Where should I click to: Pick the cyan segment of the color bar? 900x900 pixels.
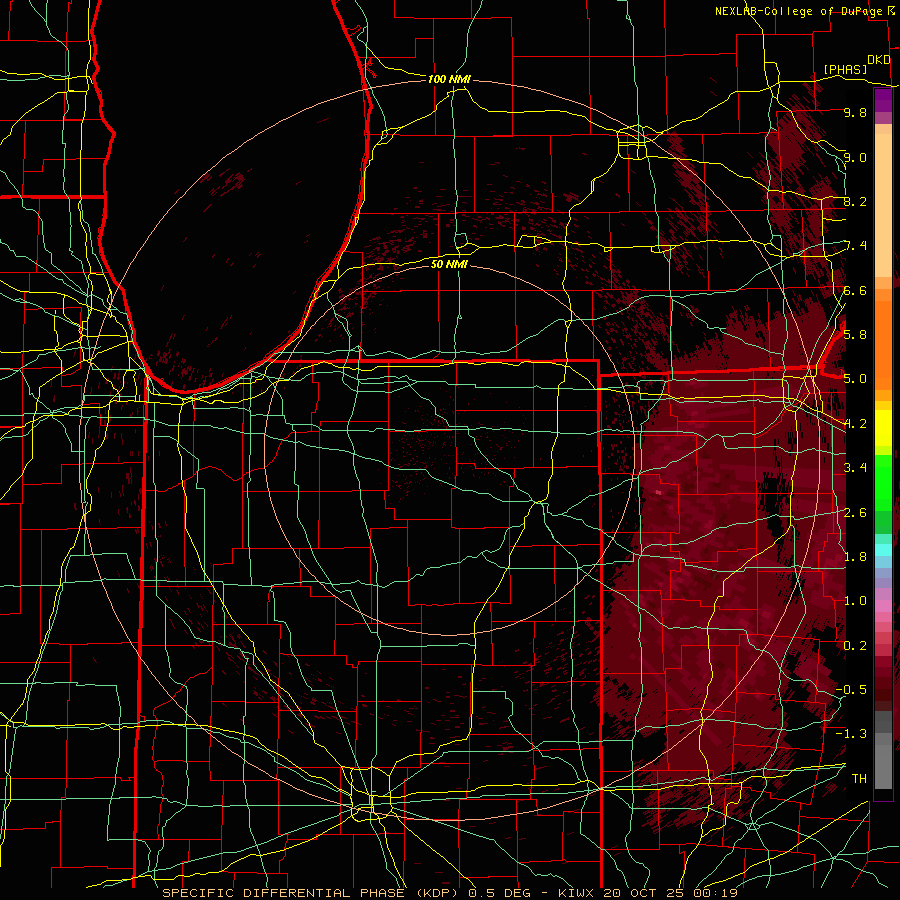coord(883,550)
